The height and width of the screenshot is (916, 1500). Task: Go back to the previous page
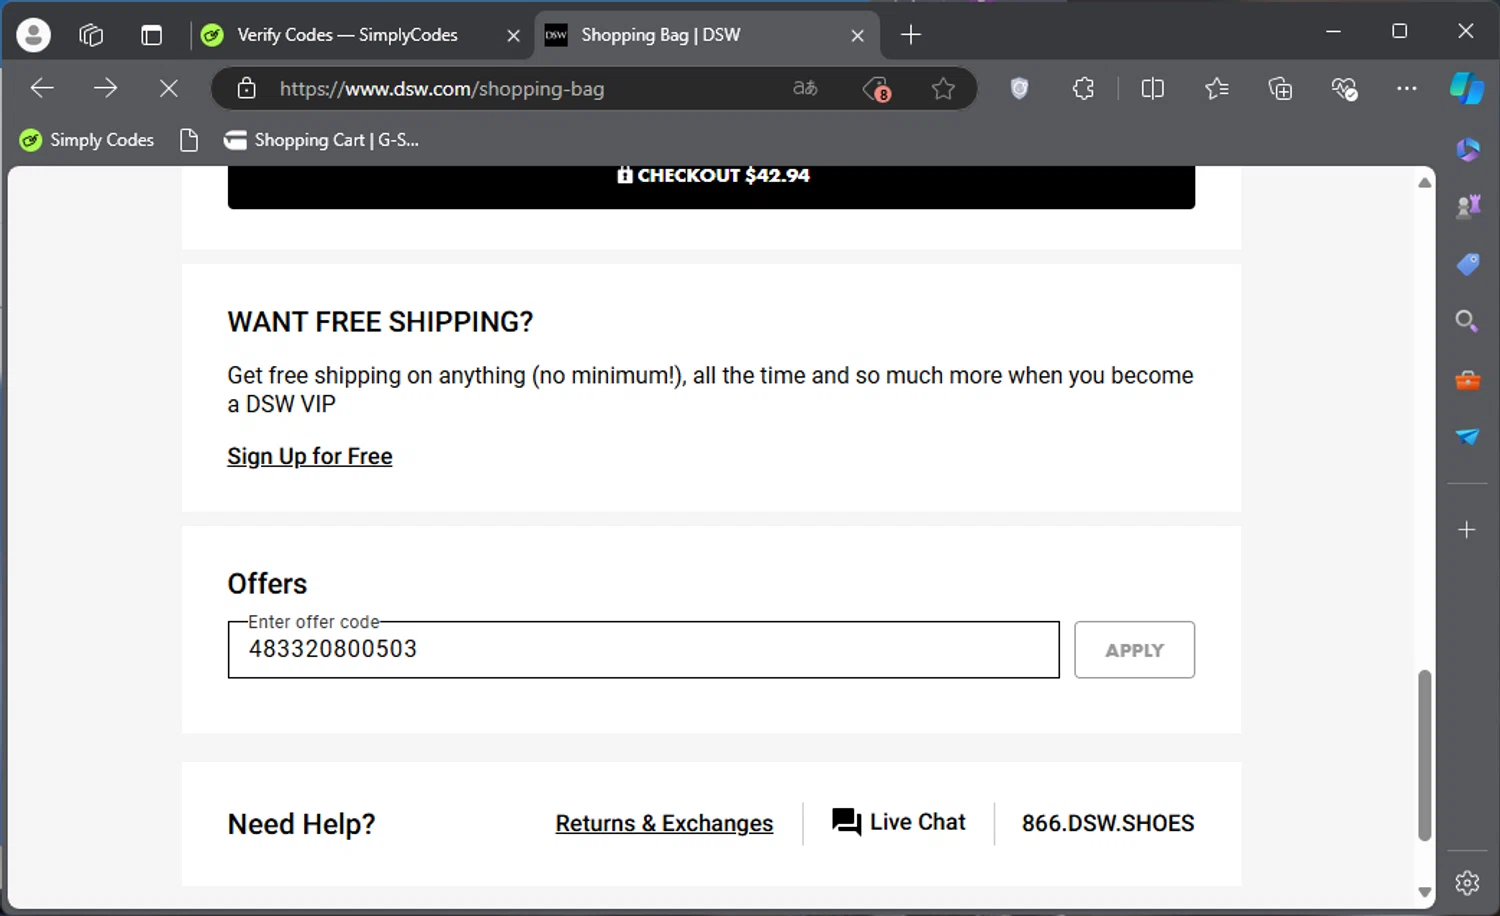pyautogui.click(x=42, y=88)
